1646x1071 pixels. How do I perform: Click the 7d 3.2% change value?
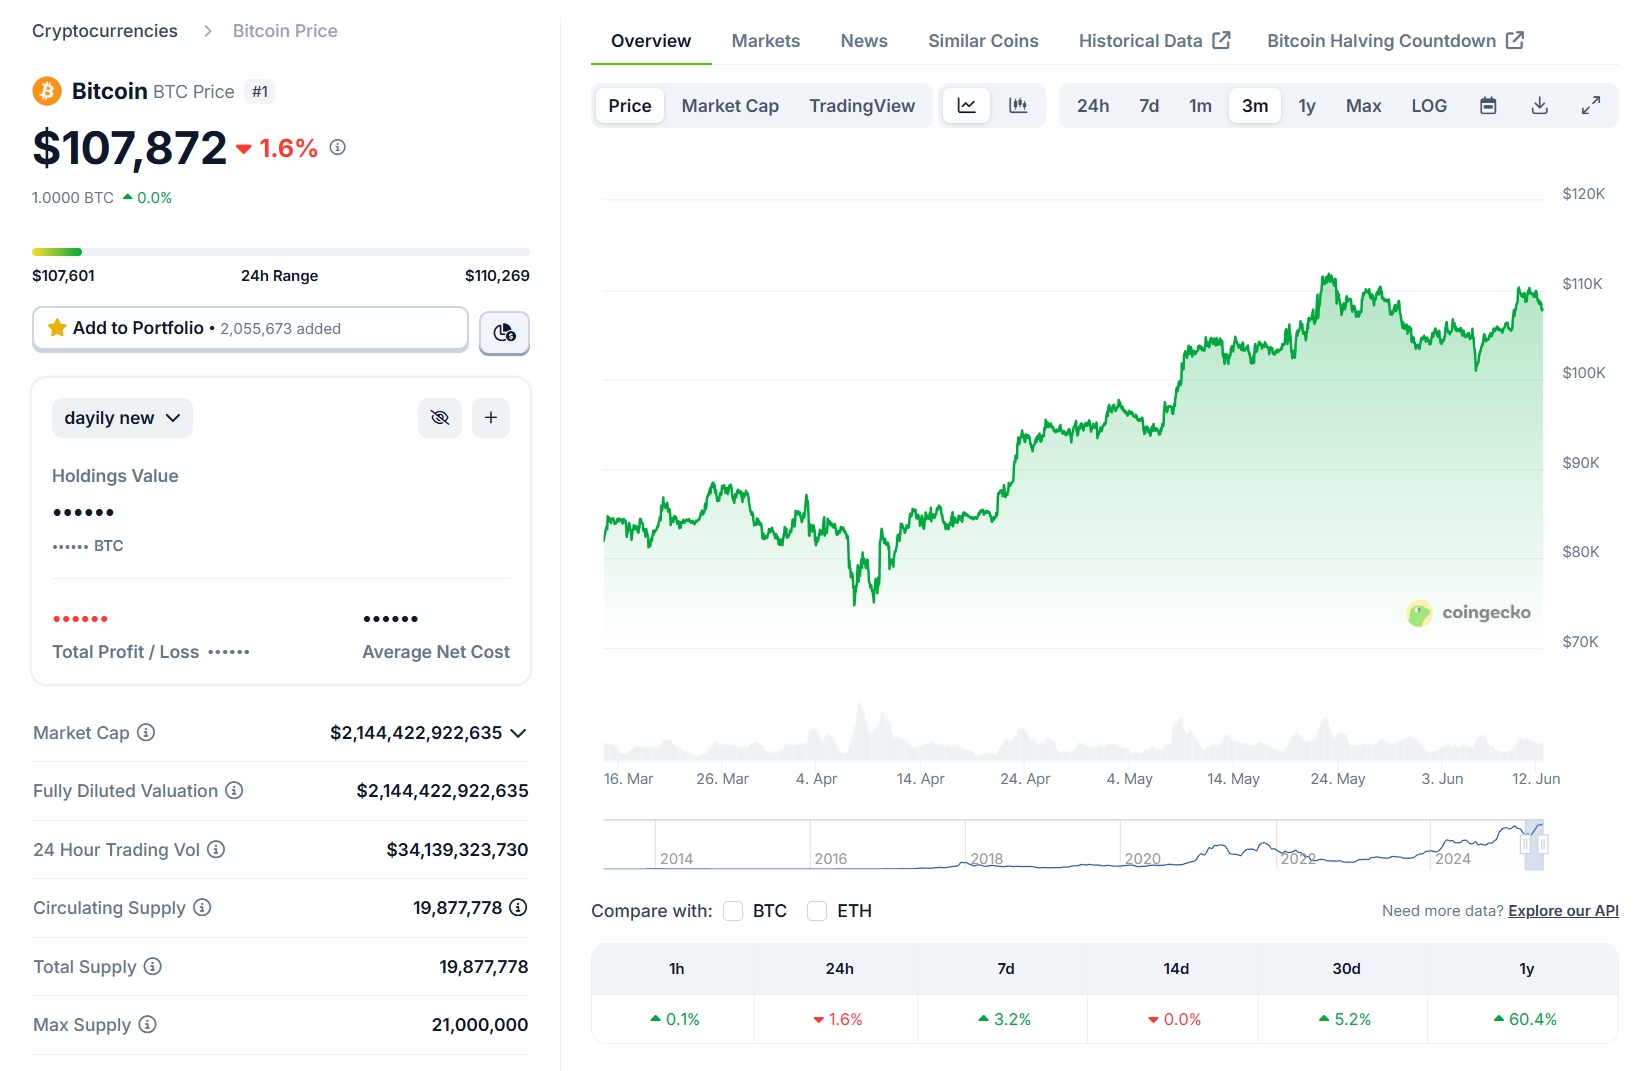pyautogui.click(x=1004, y=1019)
